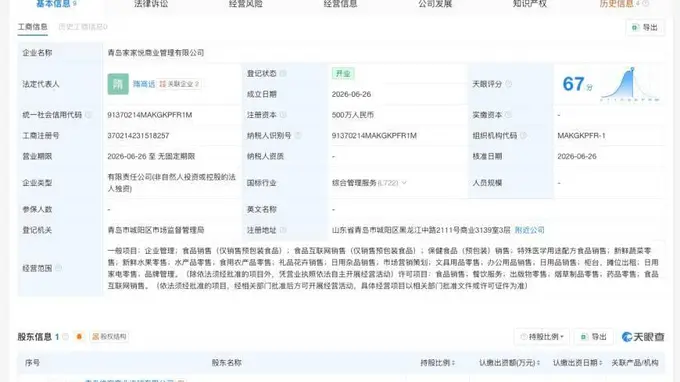Click the organization code MAKGKPFR-1

coord(581,136)
